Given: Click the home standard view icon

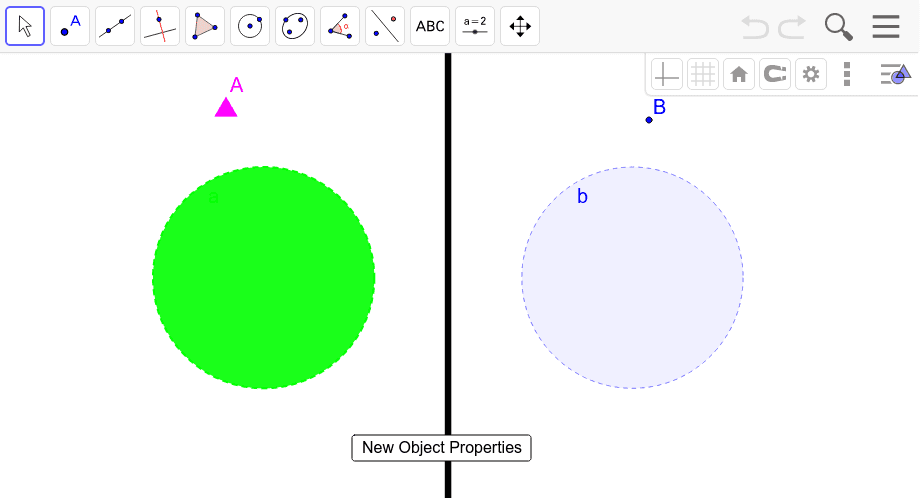Looking at the screenshot, I should [x=739, y=75].
